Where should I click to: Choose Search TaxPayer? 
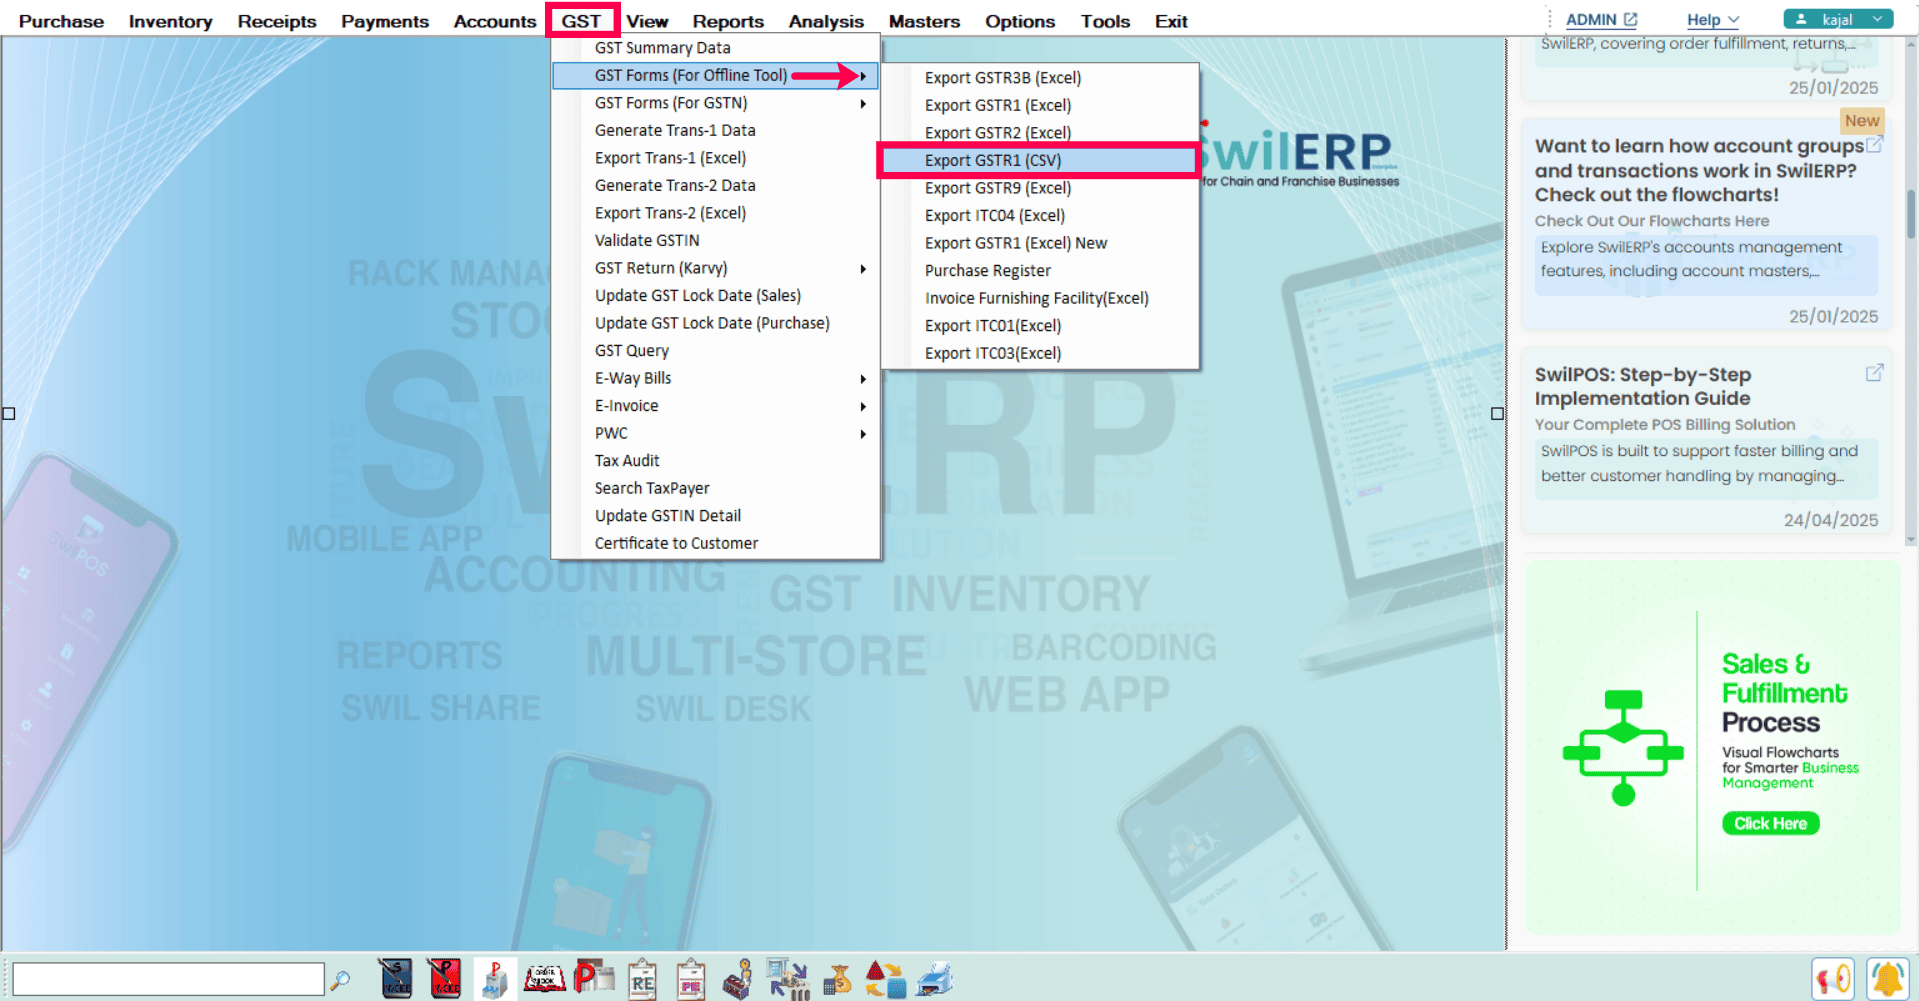tap(716, 488)
